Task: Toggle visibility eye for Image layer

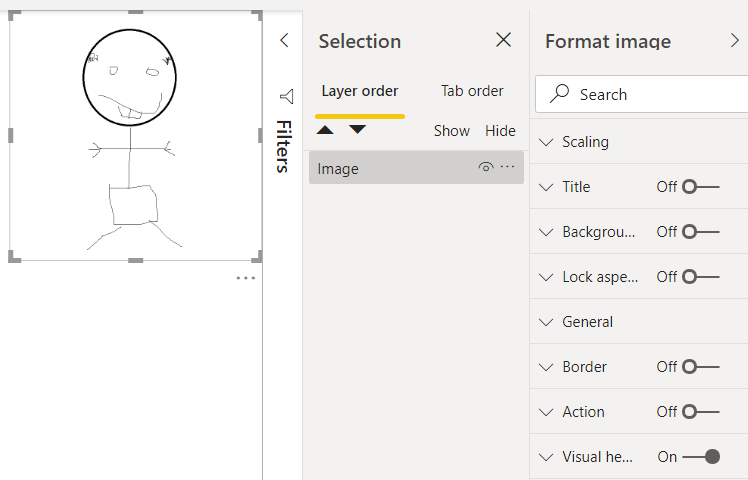Action: (486, 168)
